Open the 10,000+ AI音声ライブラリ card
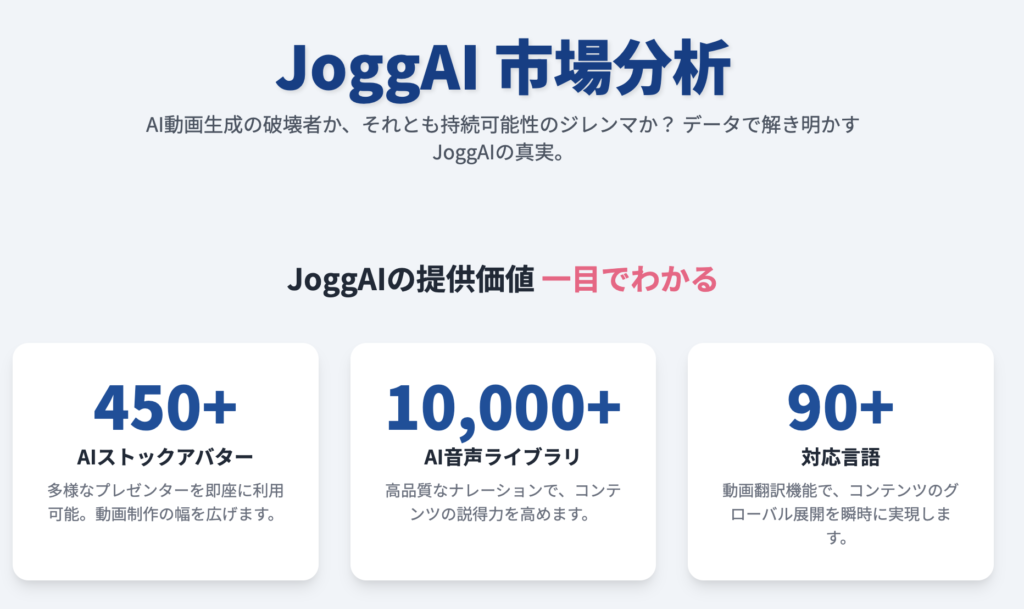This screenshot has height=609, width=1024. (x=503, y=461)
